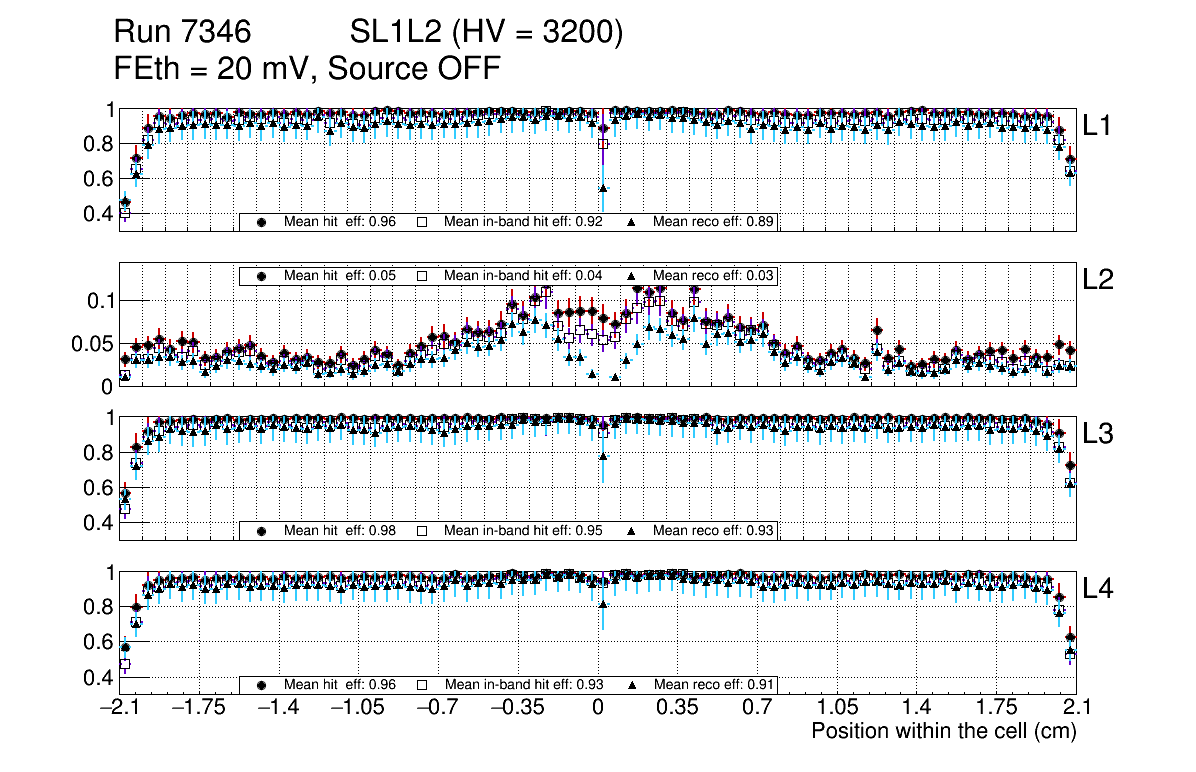Viewport: 1196px width, 772px height.
Task: Click the '0.05' y-axis tick label in L2
Action: click(x=90, y=344)
